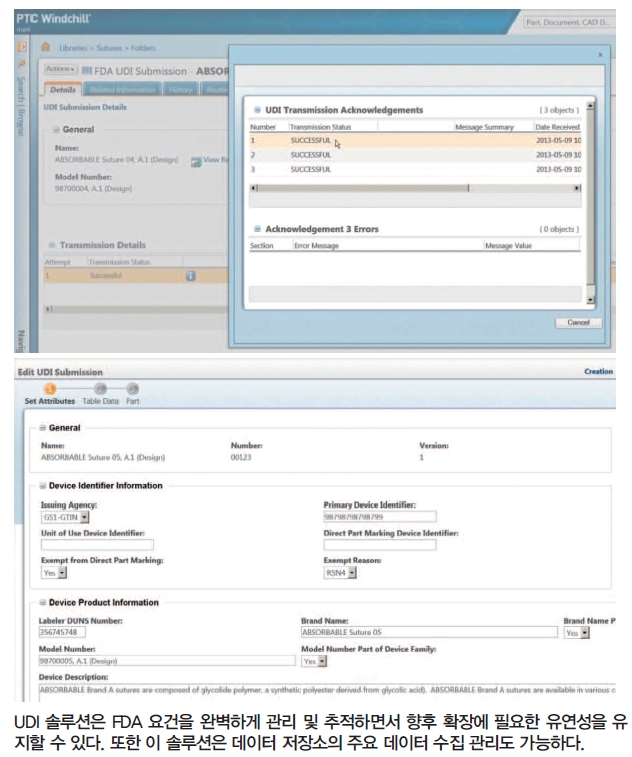Click the View icon beside suture name
Screen dimensions: 632x757
tap(196, 161)
